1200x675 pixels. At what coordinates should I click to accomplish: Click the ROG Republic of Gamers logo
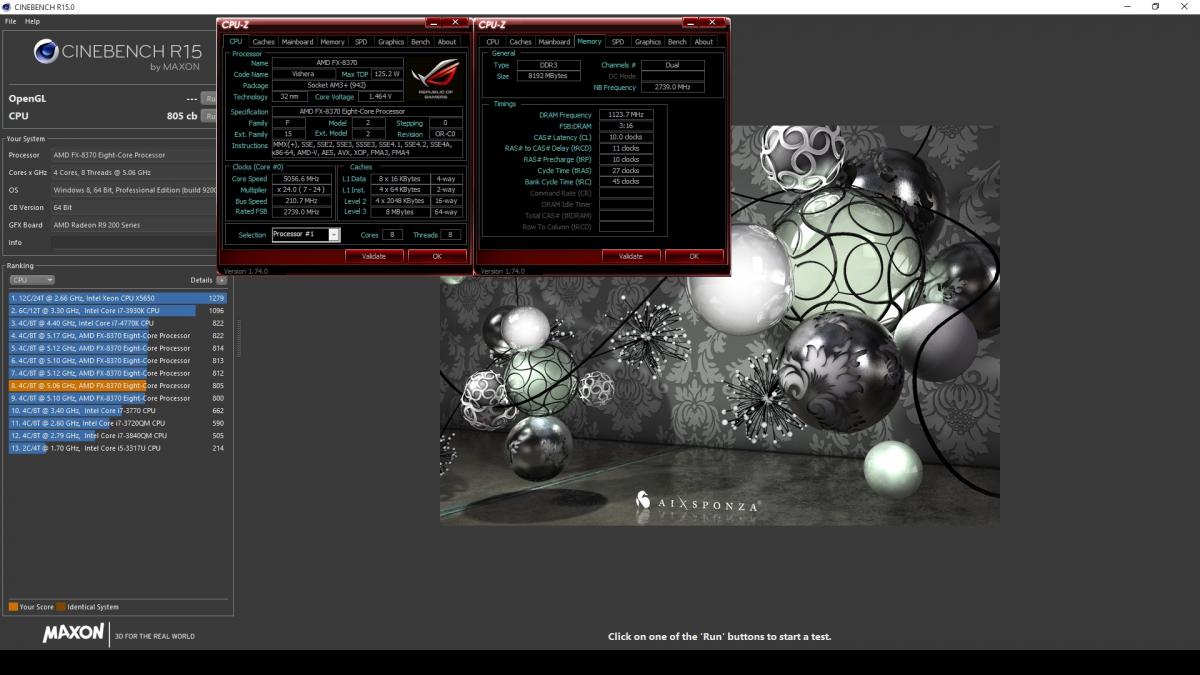point(436,79)
